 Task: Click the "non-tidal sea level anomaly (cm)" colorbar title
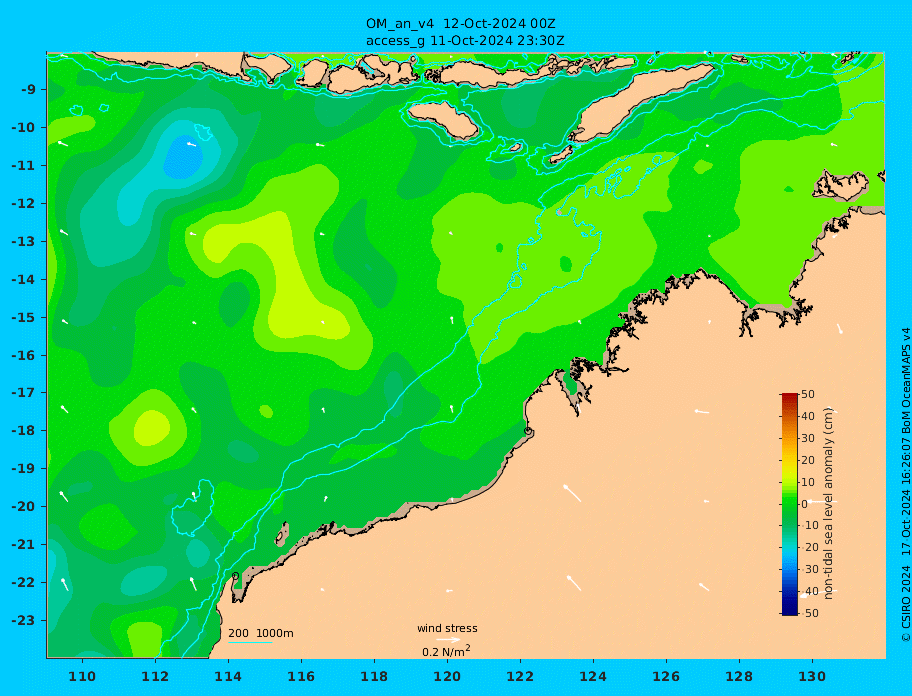829,503
